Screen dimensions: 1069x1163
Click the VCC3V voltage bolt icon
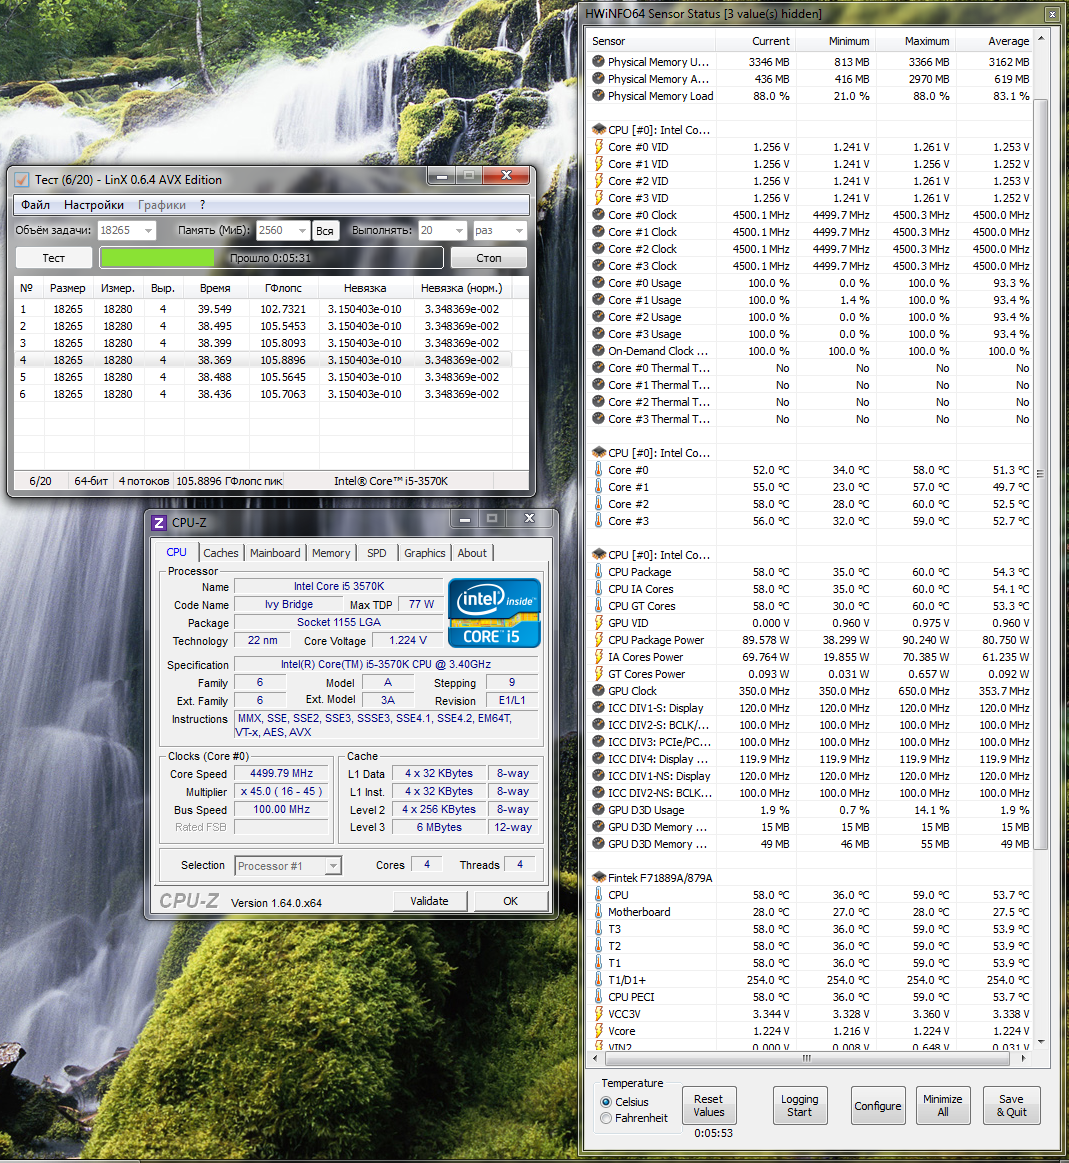(599, 1014)
